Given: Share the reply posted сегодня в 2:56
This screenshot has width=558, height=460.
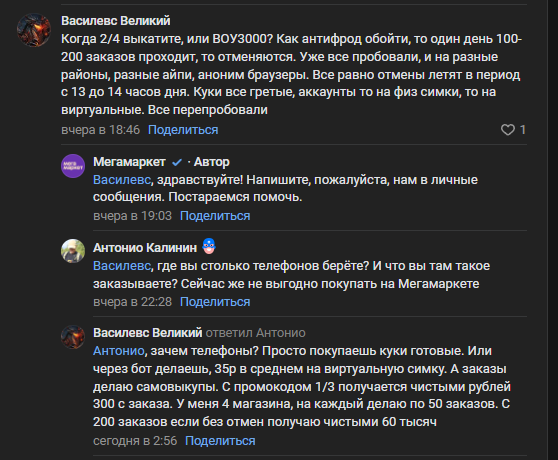Looking at the screenshot, I should click(x=220, y=441).
